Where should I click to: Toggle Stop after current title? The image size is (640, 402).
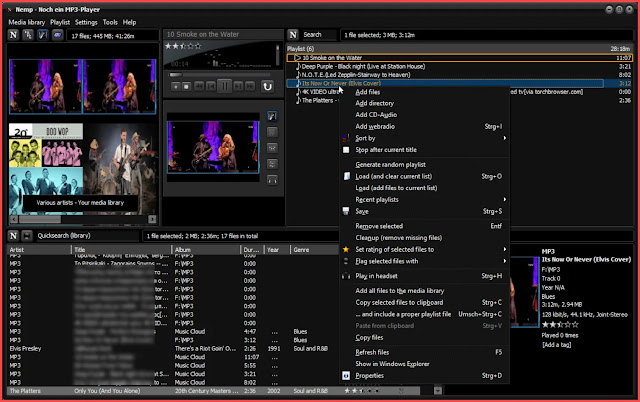click(x=386, y=150)
